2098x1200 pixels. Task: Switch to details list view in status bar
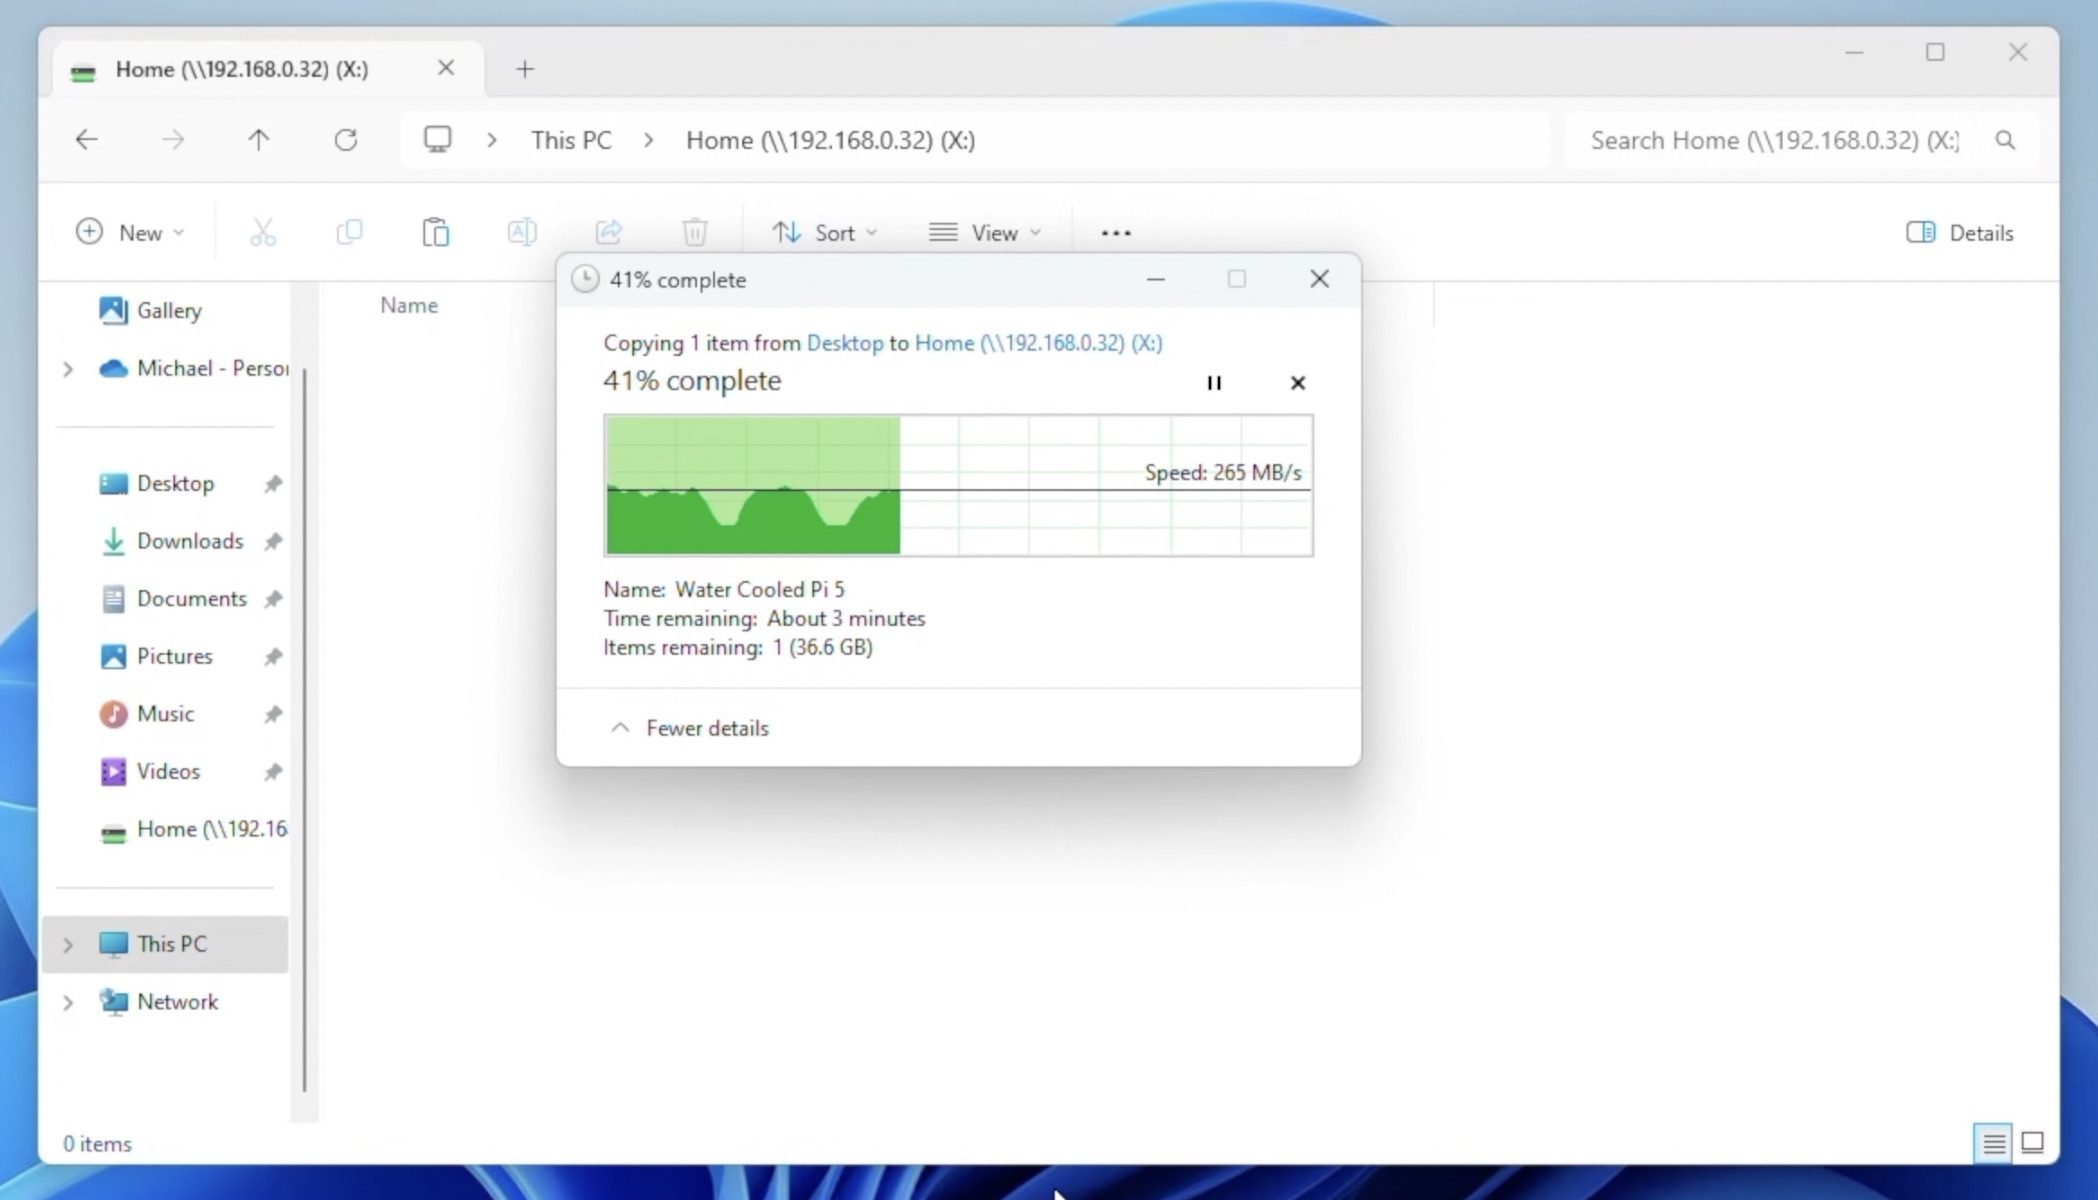[x=1993, y=1142]
